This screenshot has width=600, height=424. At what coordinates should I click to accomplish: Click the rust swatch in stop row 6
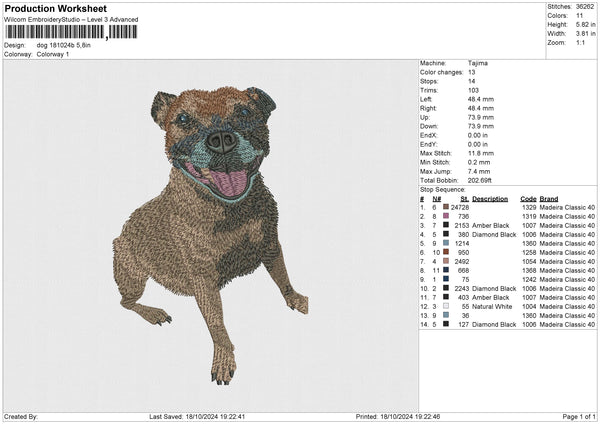click(446, 252)
